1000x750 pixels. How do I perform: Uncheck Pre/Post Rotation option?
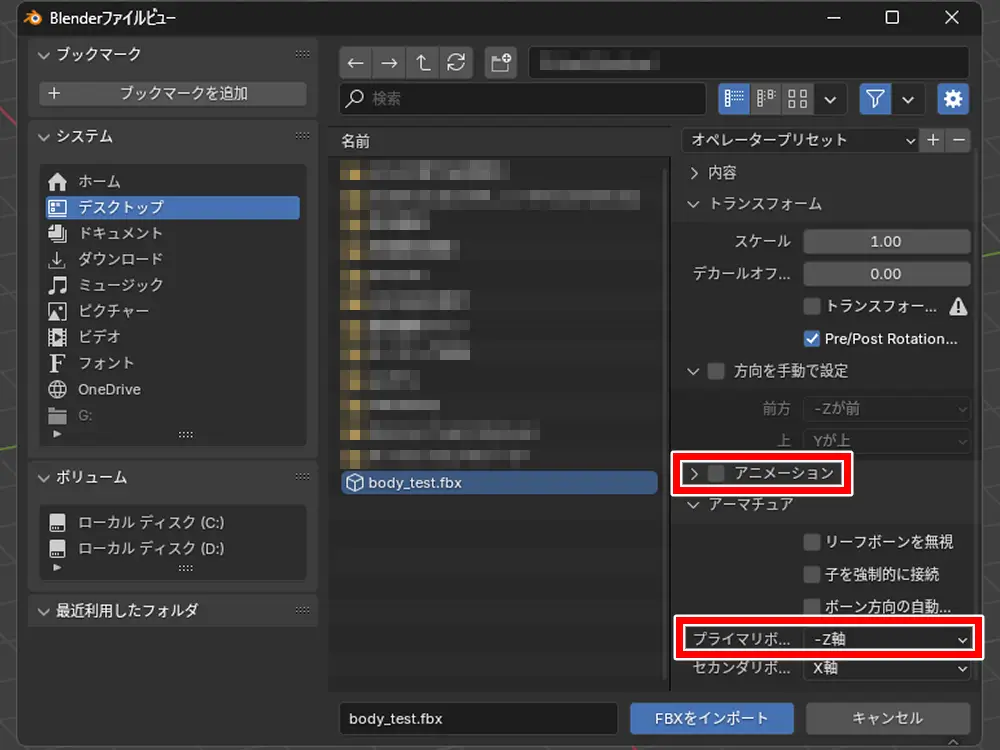(x=812, y=339)
